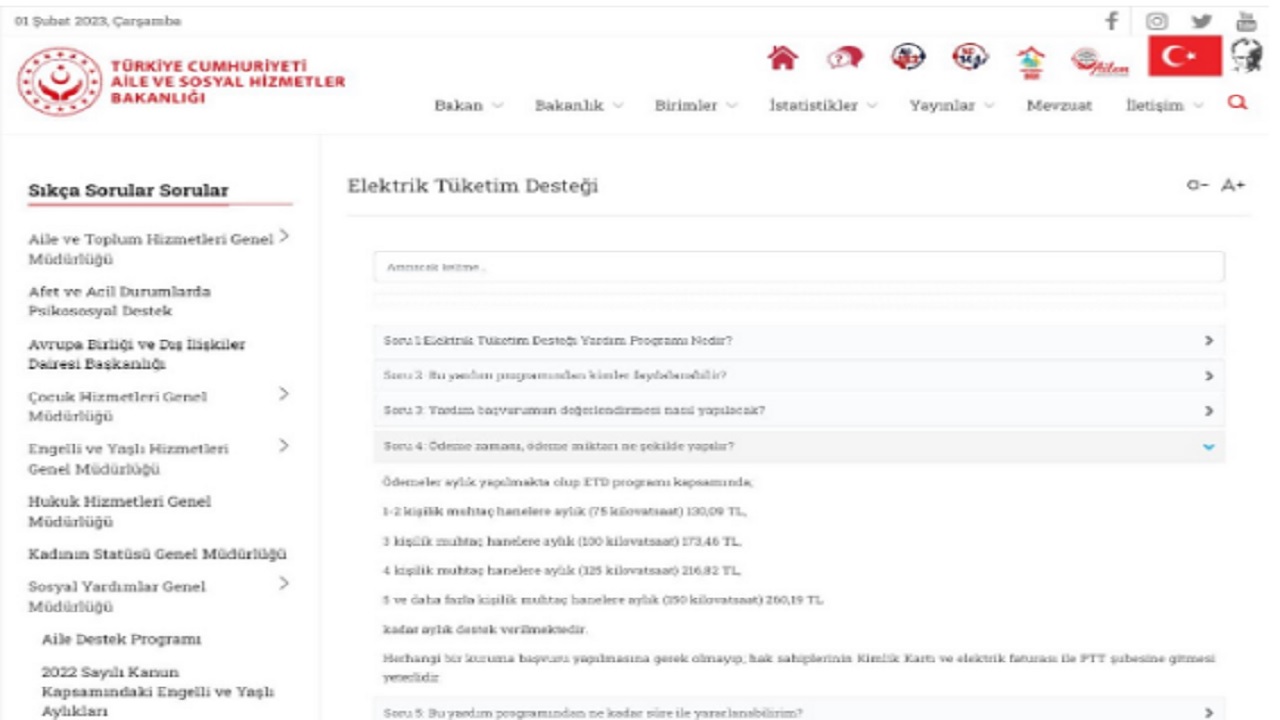Image resolution: width=1280 pixels, height=720 pixels.
Task: Open the Mevzuat menu item
Action: tap(1059, 106)
